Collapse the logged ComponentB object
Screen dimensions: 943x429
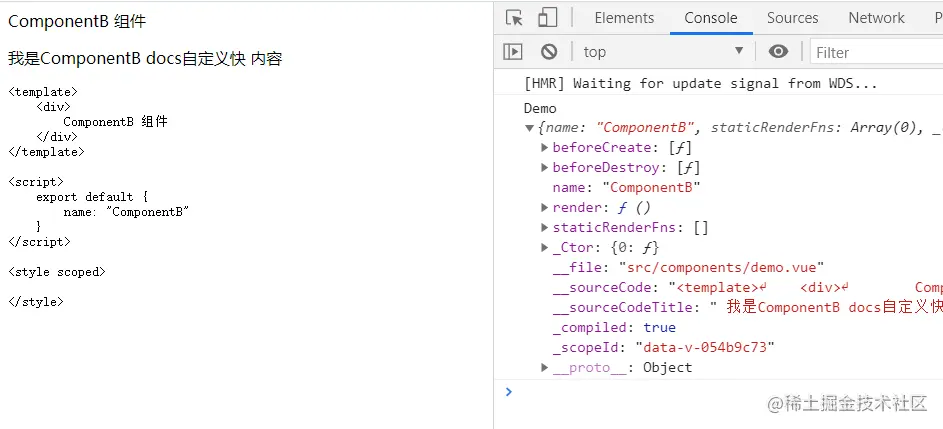pos(529,128)
